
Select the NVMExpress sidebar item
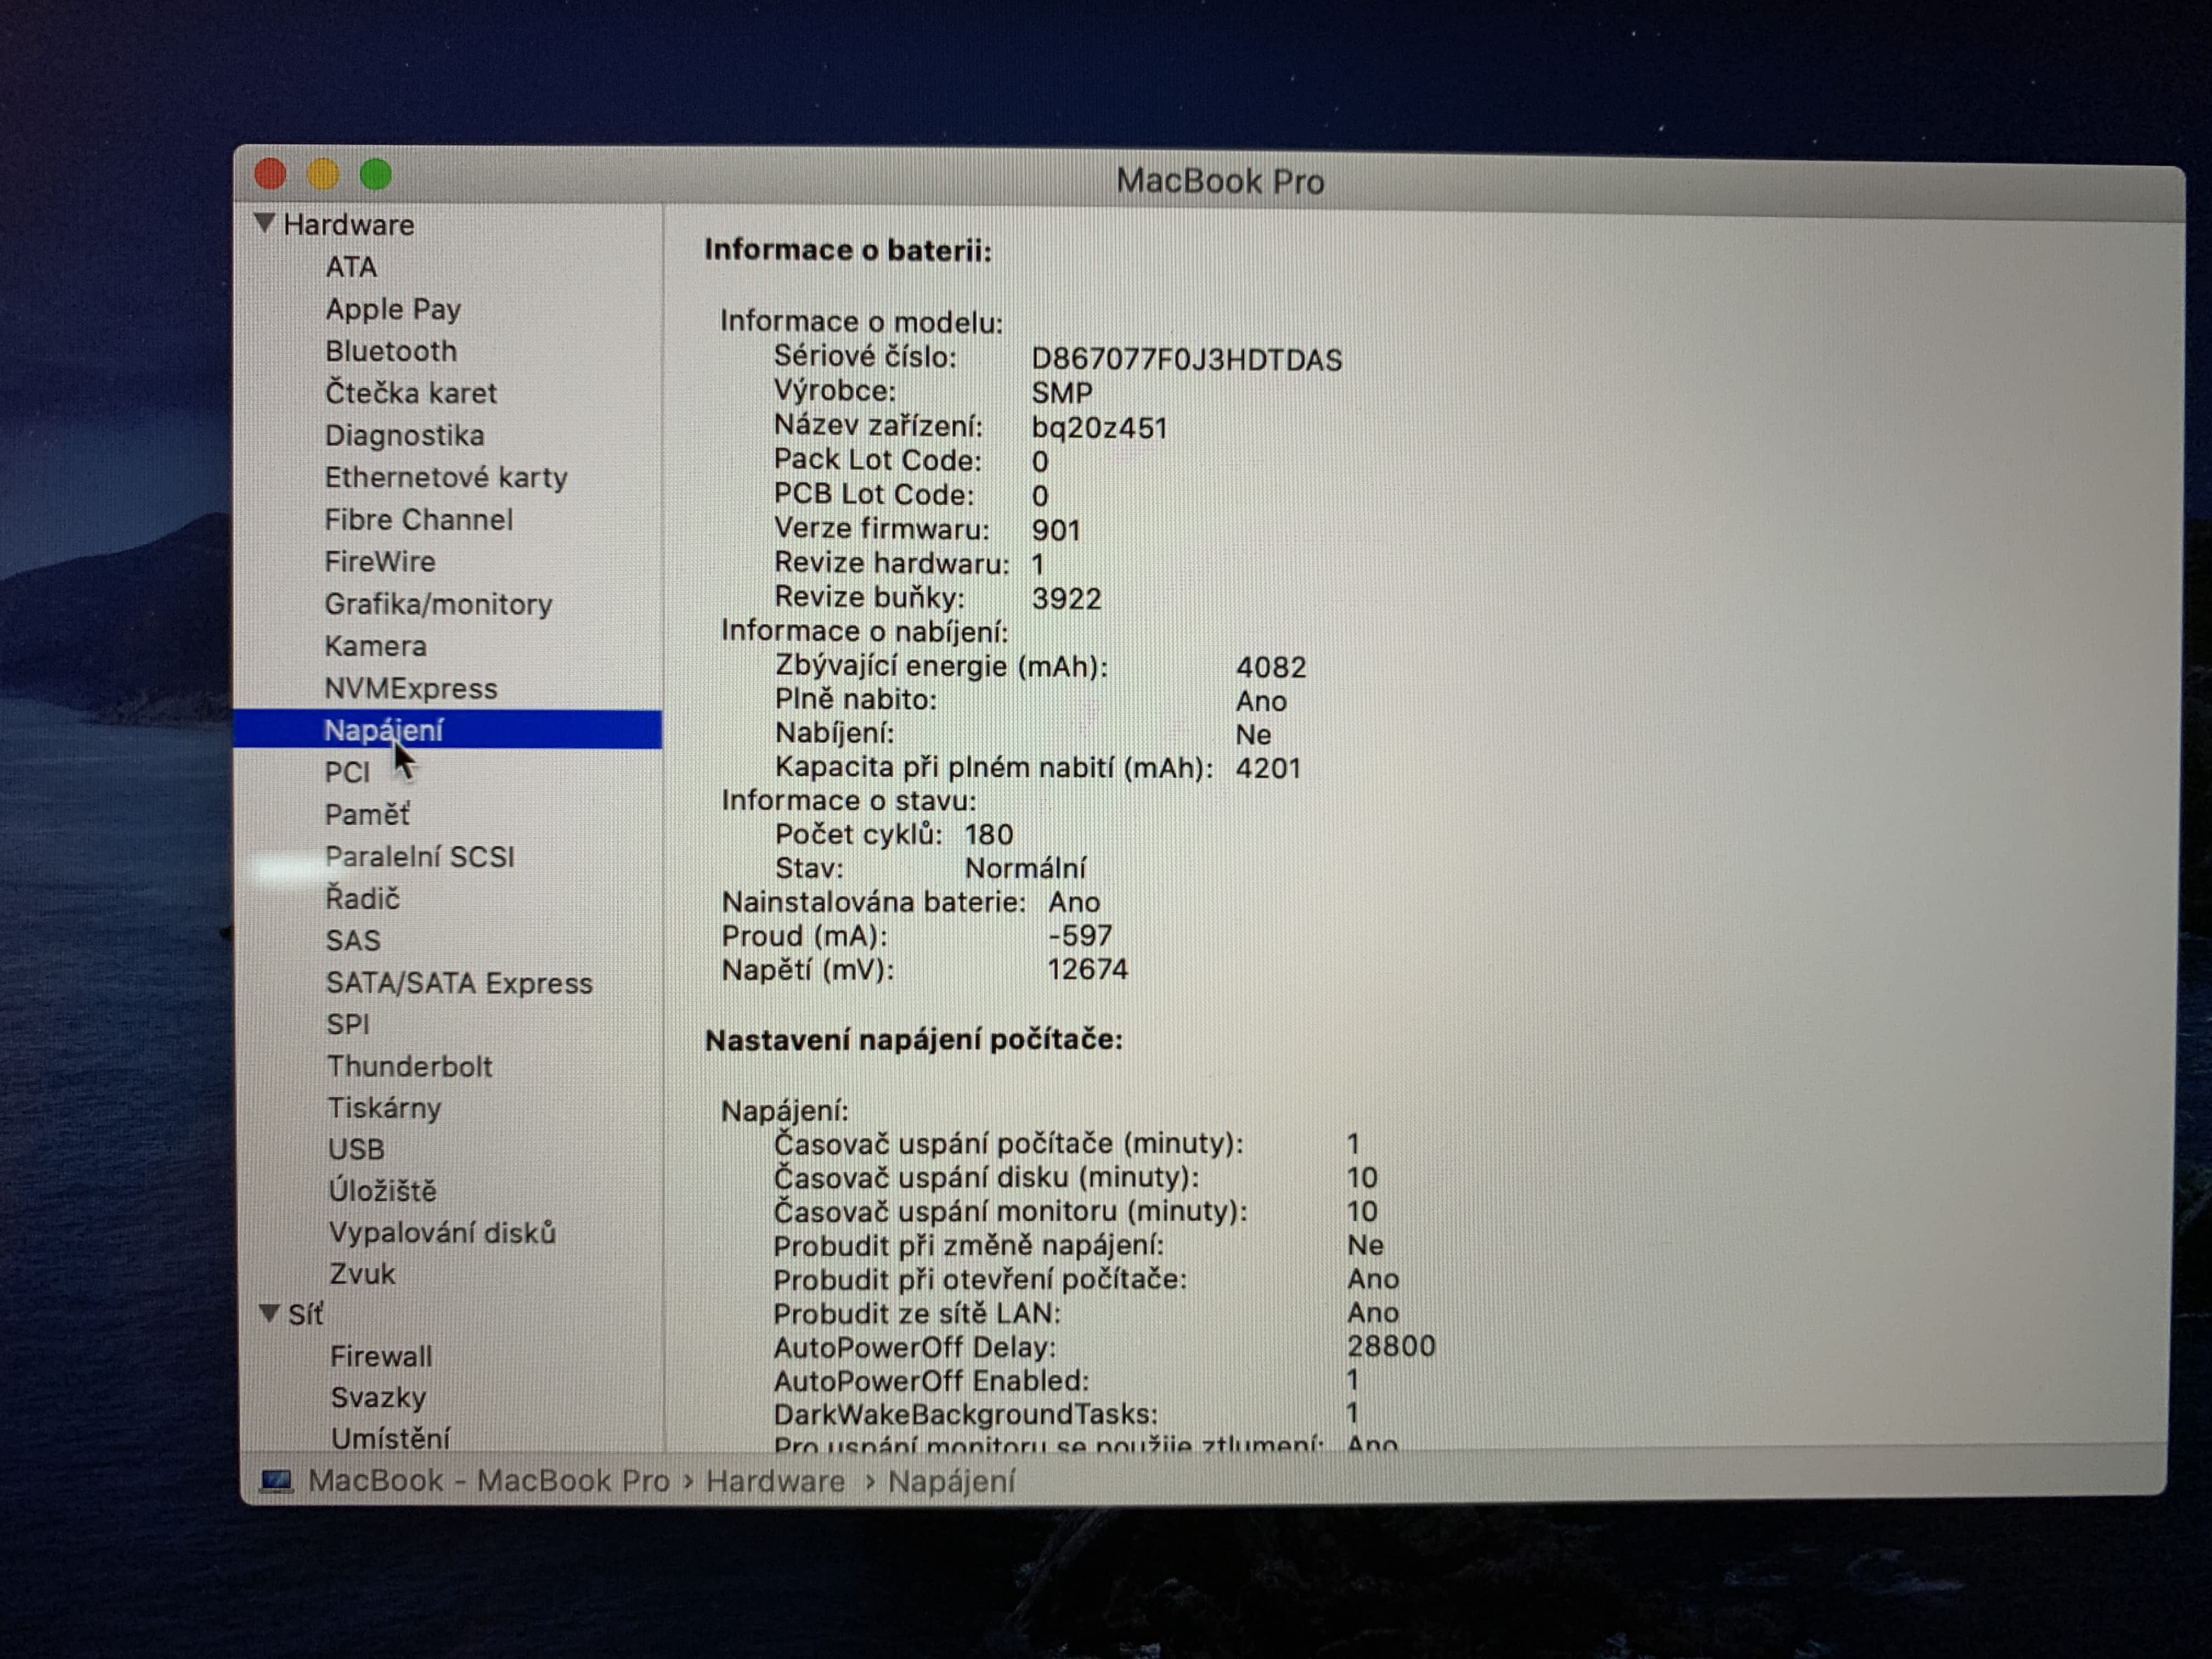[410, 688]
